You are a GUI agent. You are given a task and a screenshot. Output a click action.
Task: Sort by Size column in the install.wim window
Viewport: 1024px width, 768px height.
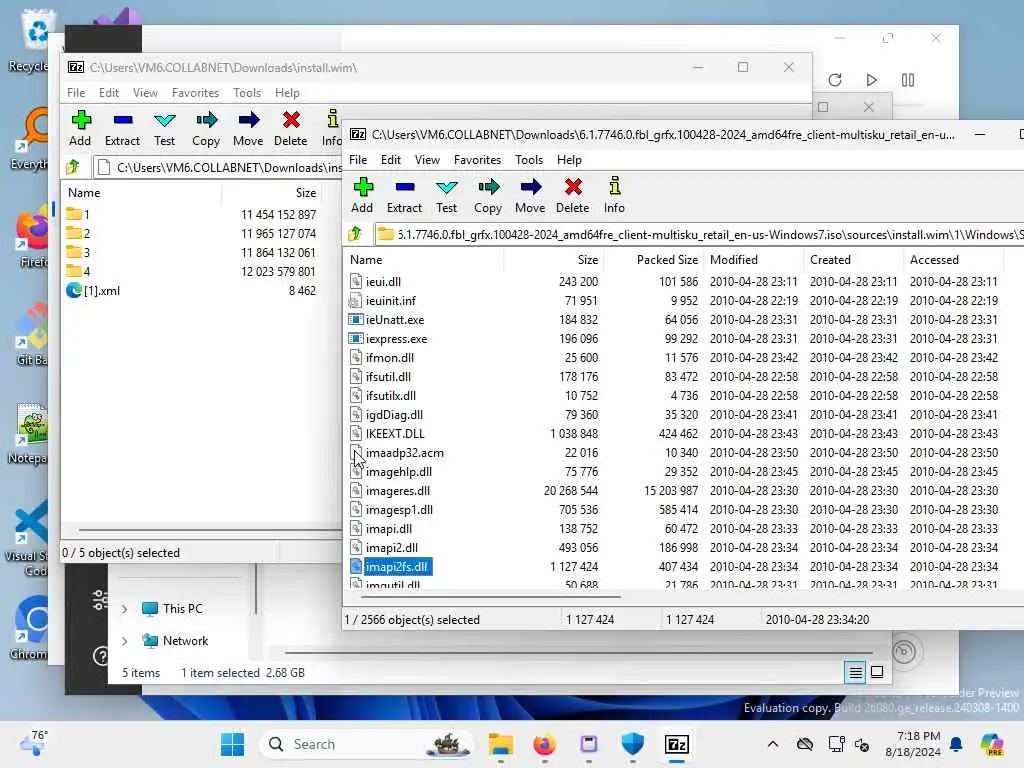(x=271, y=193)
